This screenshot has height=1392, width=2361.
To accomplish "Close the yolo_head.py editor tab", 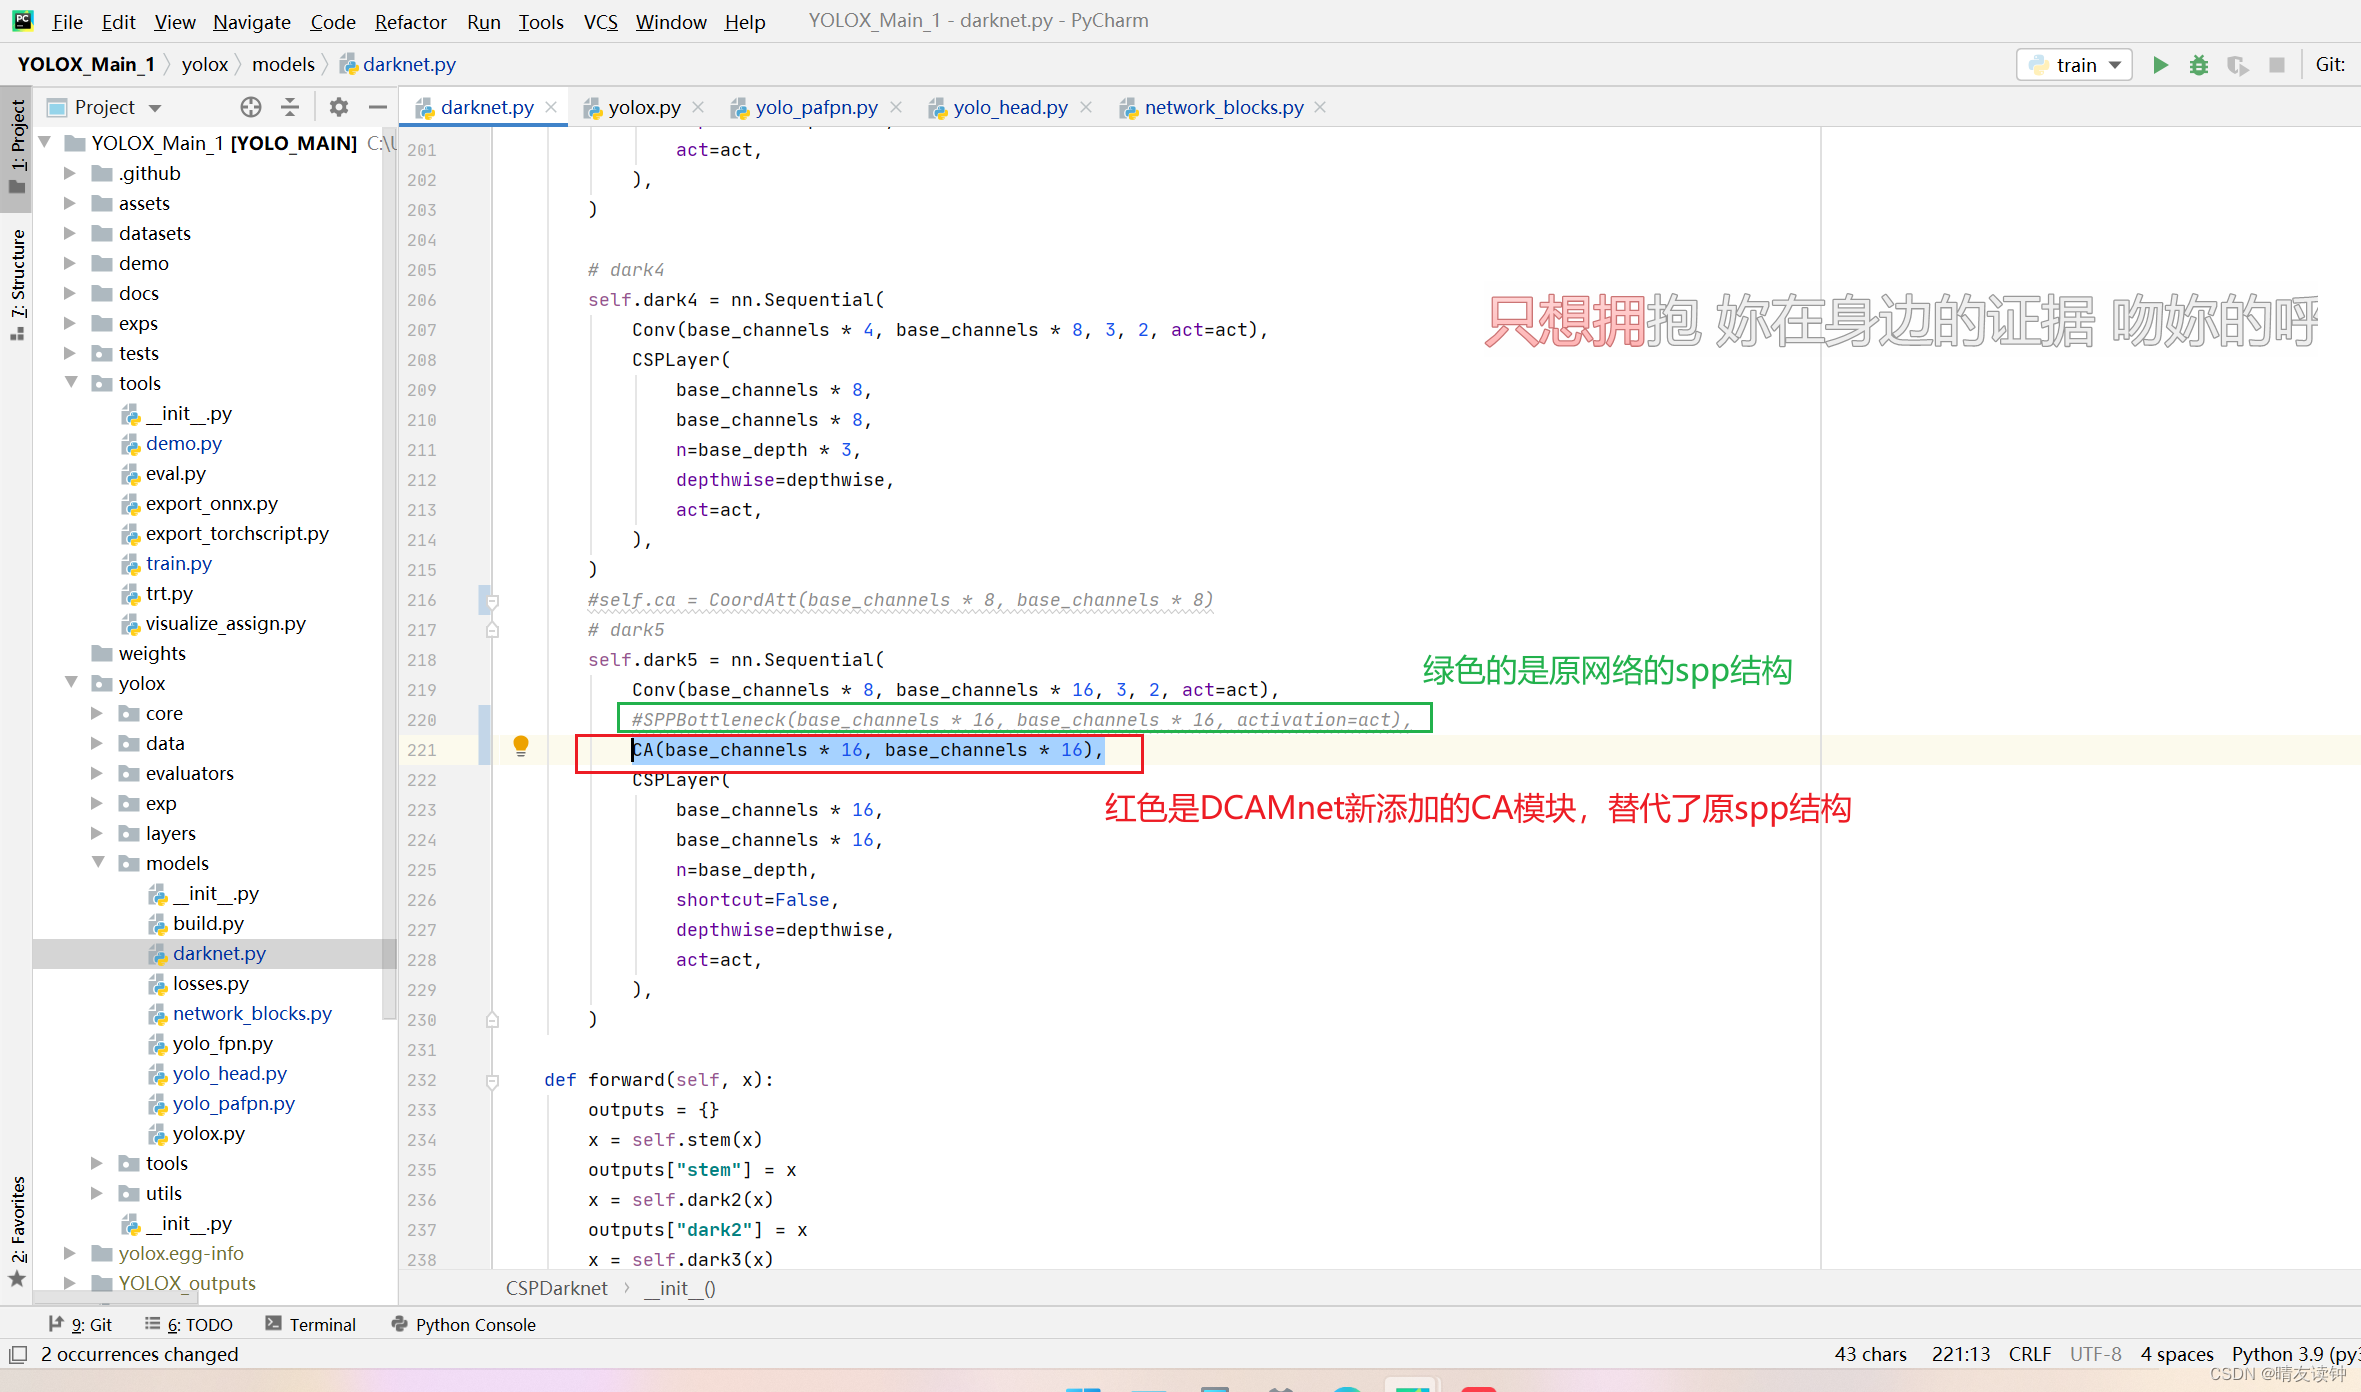I will click(1086, 107).
